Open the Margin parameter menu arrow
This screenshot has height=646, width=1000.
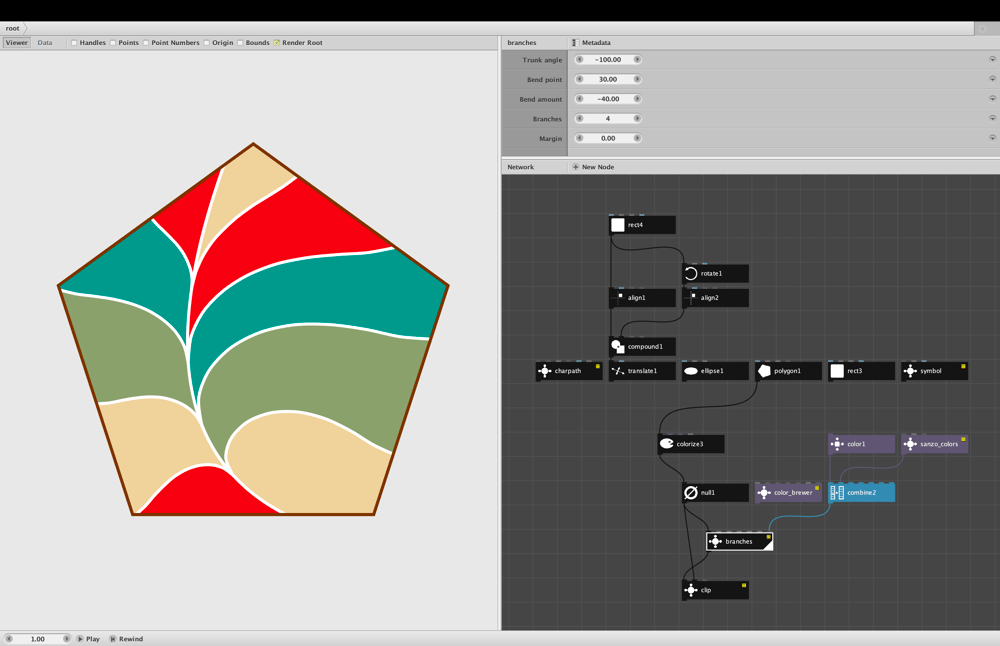coord(992,138)
